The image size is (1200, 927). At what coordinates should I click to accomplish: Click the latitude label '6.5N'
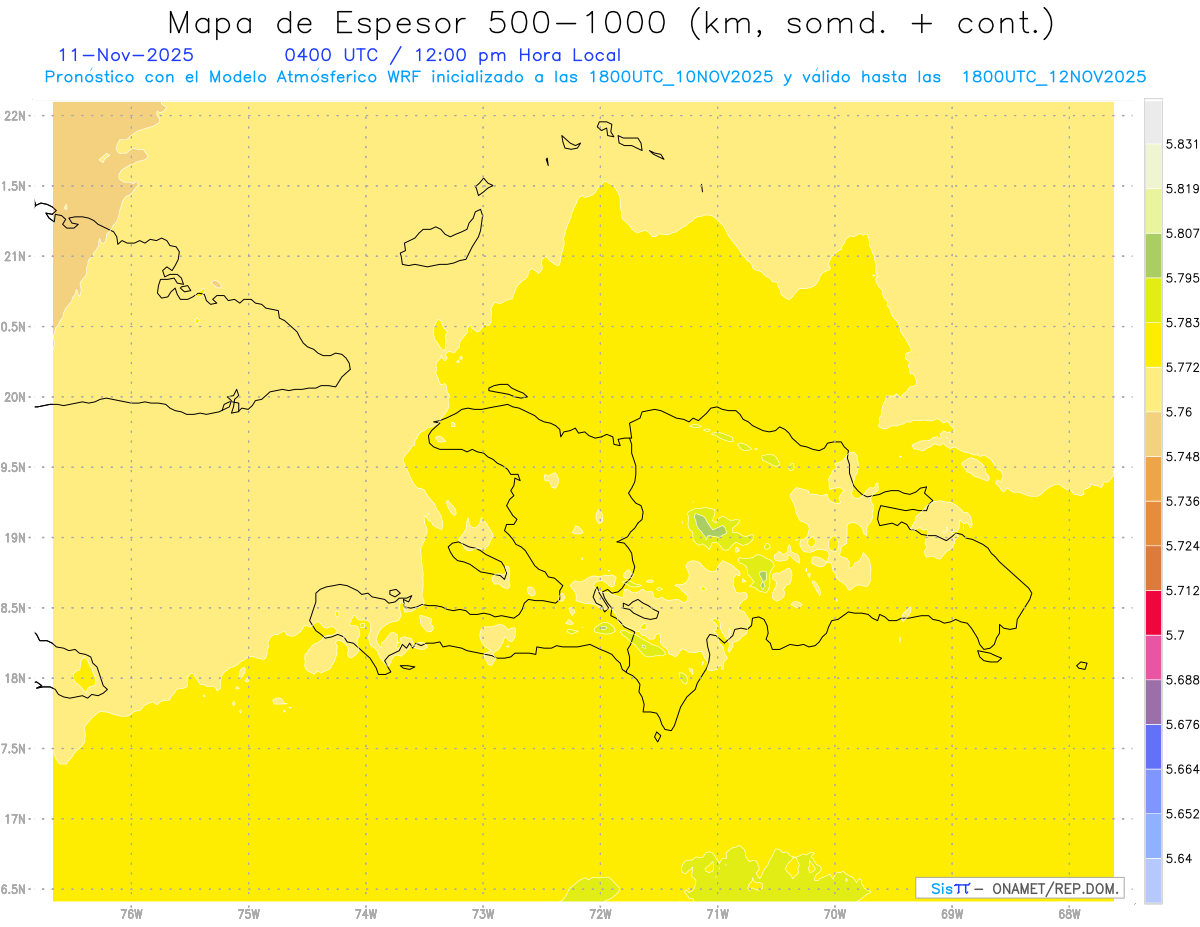pos(14,889)
